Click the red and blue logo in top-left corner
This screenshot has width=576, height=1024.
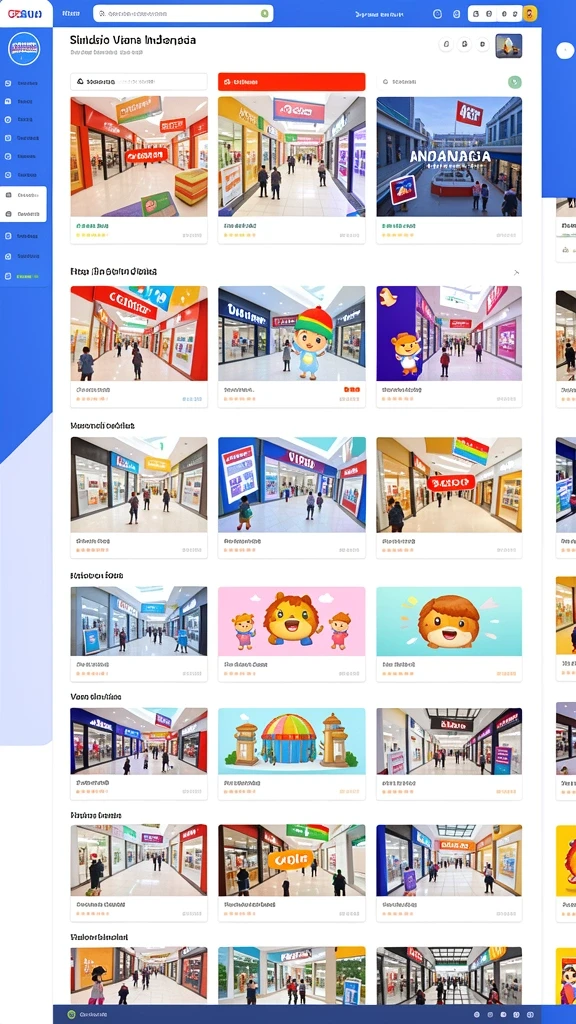24,13
